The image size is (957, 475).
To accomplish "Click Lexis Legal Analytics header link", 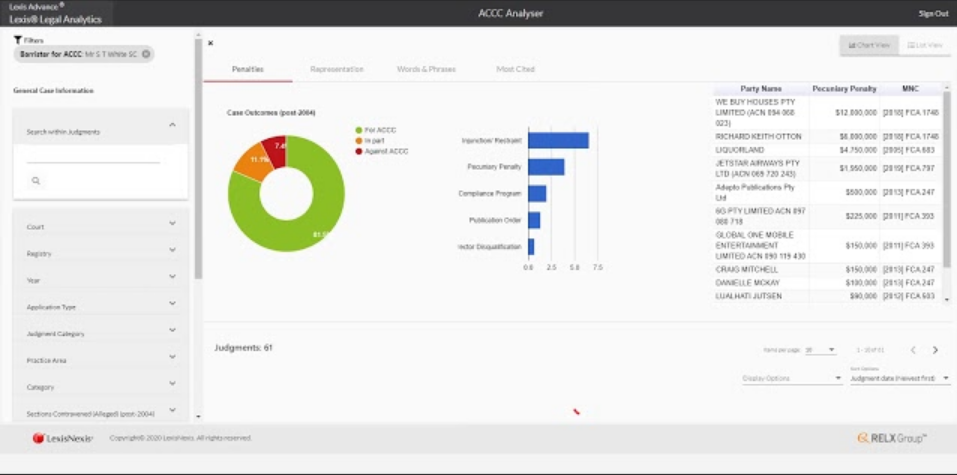I will (56, 19).
